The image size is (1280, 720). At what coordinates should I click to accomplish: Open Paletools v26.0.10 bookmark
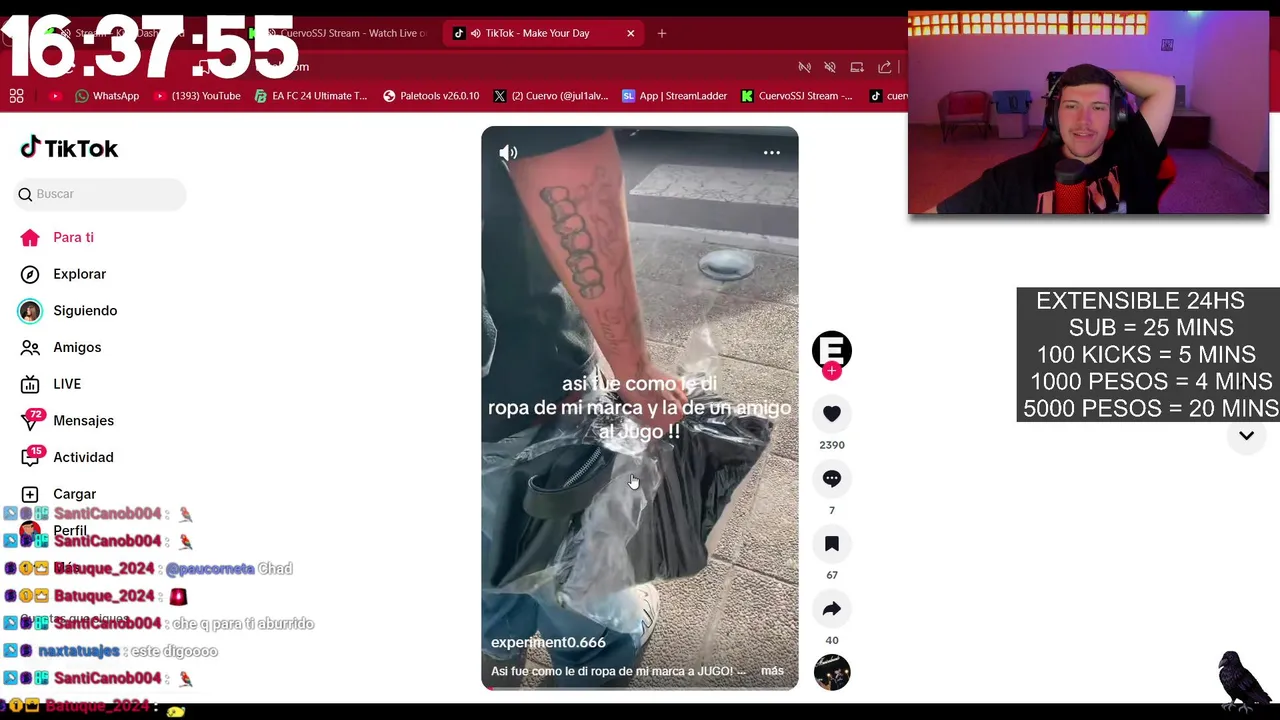tap(431, 96)
